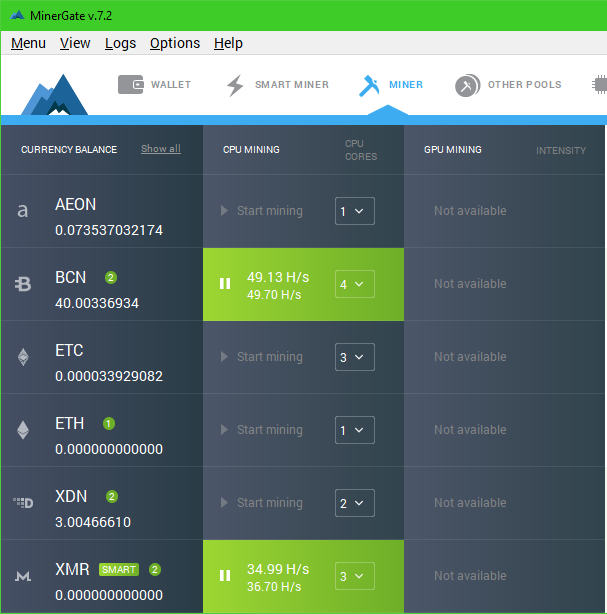Click the XMR currency name
Viewport: 607px width, 614px height.
tap(72, 569)
